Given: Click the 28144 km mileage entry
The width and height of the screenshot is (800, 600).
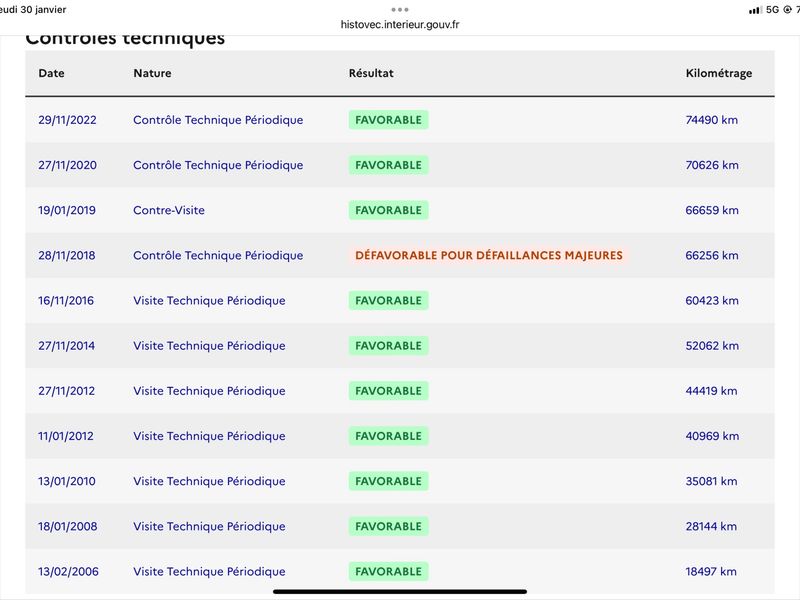Looking at the screenshot, I should pyautogui.click(x=711, y=526).
